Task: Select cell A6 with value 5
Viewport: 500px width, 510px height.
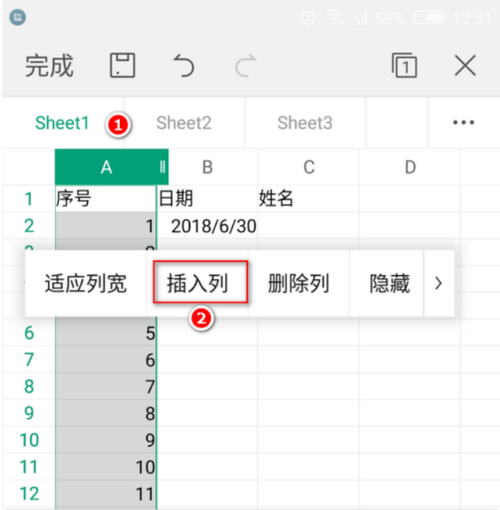Action: tap(106, 333)
